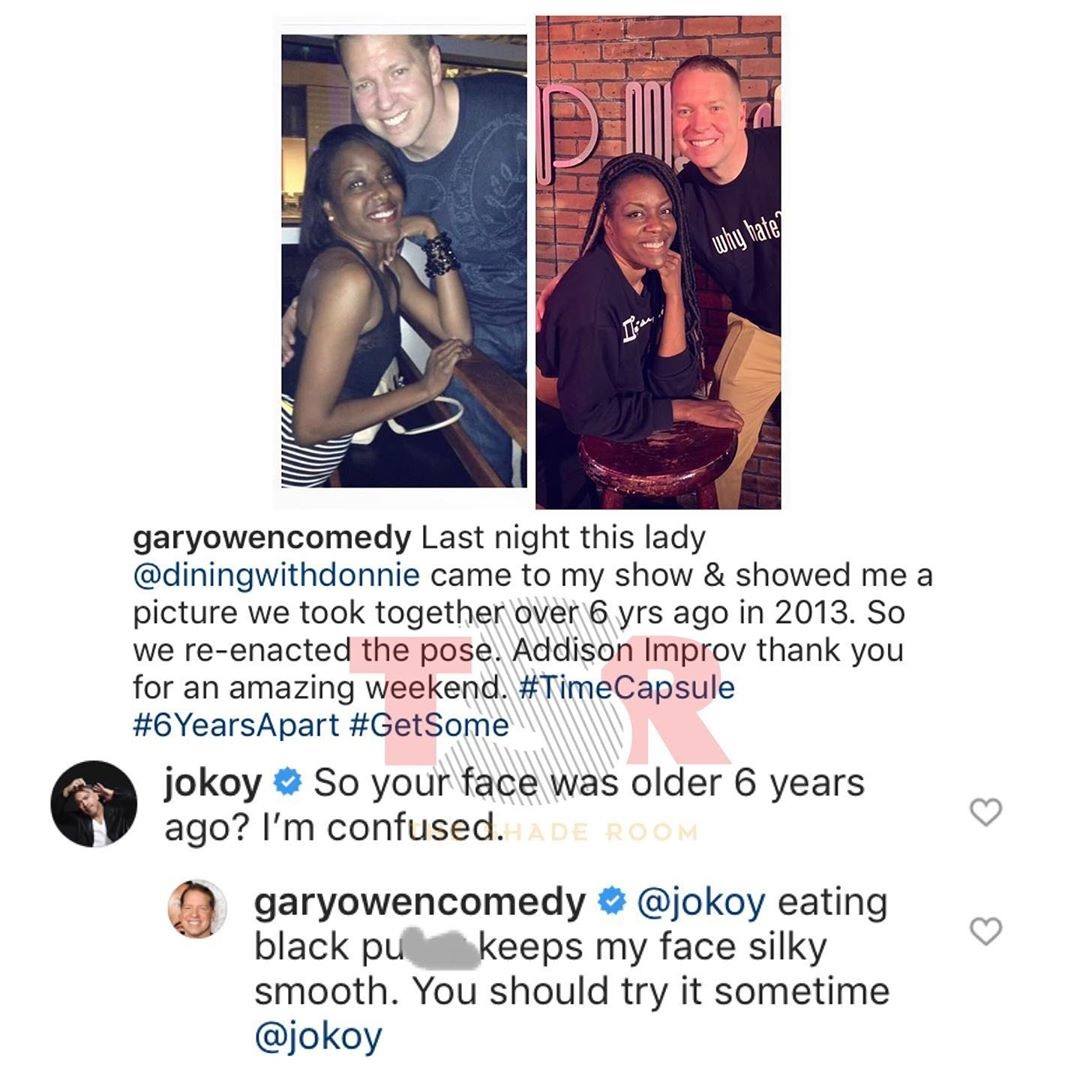Like jokoy's comment with the heart icon
This screenshot has height=1080, width=1080.
click(986, 812)
